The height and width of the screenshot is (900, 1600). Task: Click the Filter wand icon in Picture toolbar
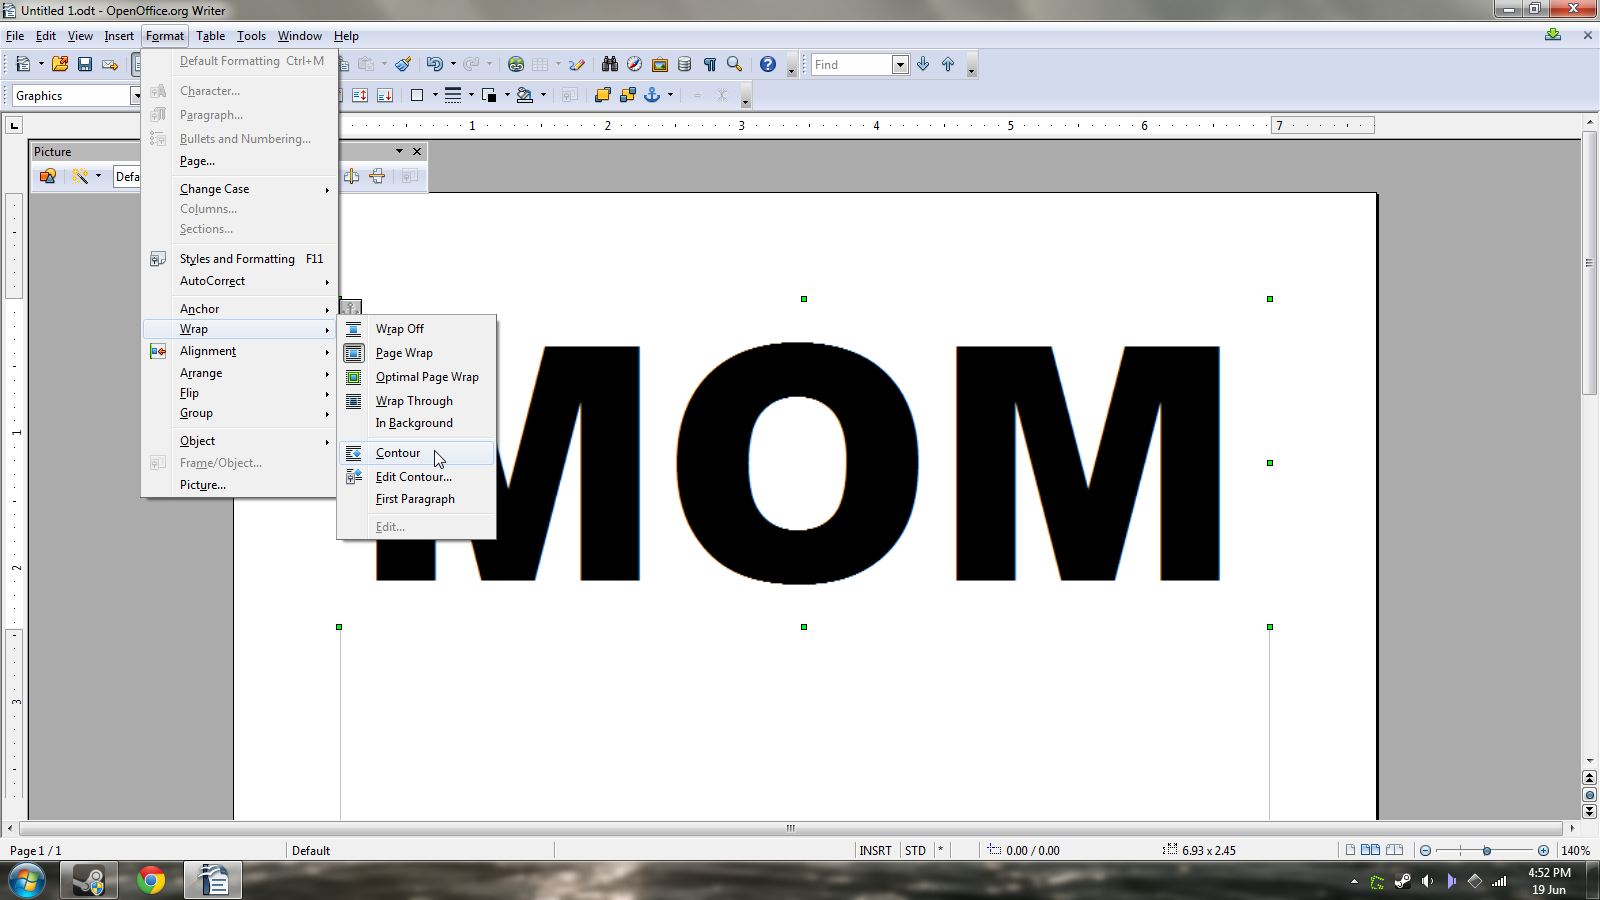point(80,176)
